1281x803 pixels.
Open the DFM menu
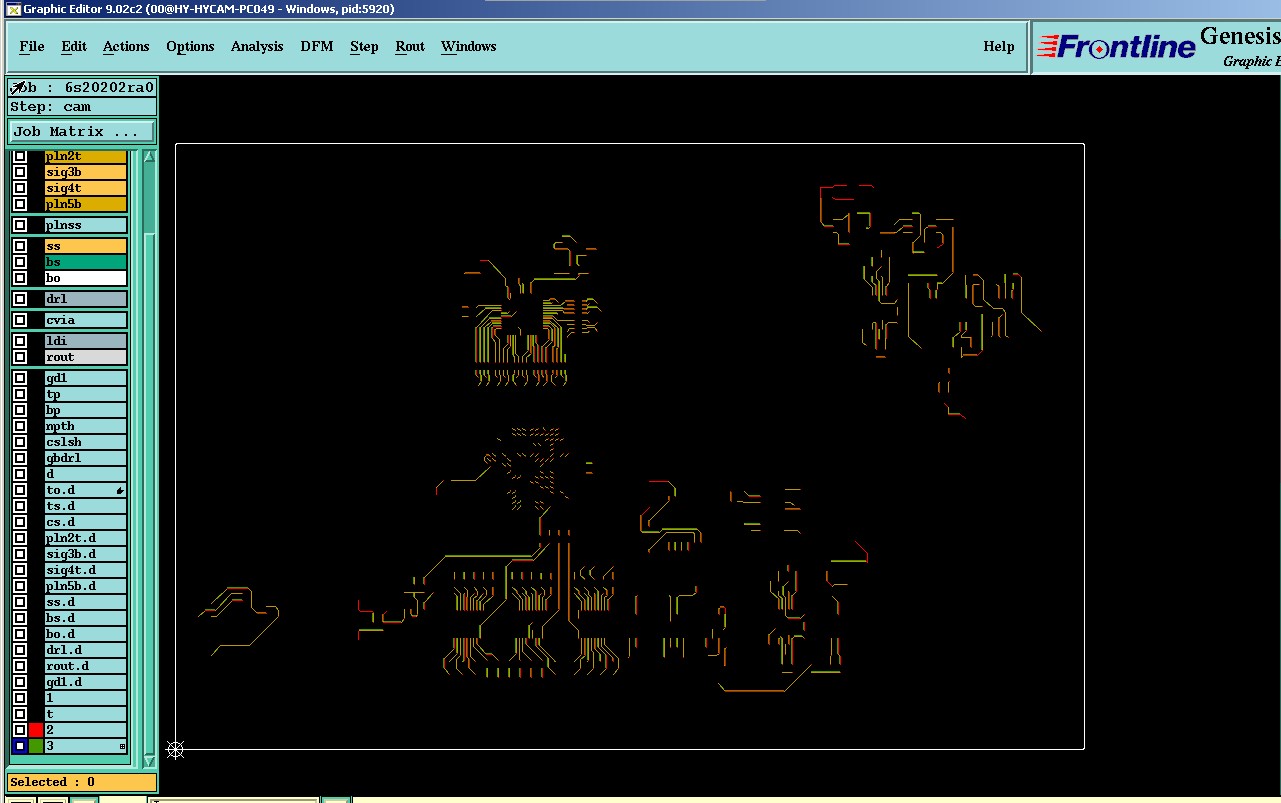(317, 46)
